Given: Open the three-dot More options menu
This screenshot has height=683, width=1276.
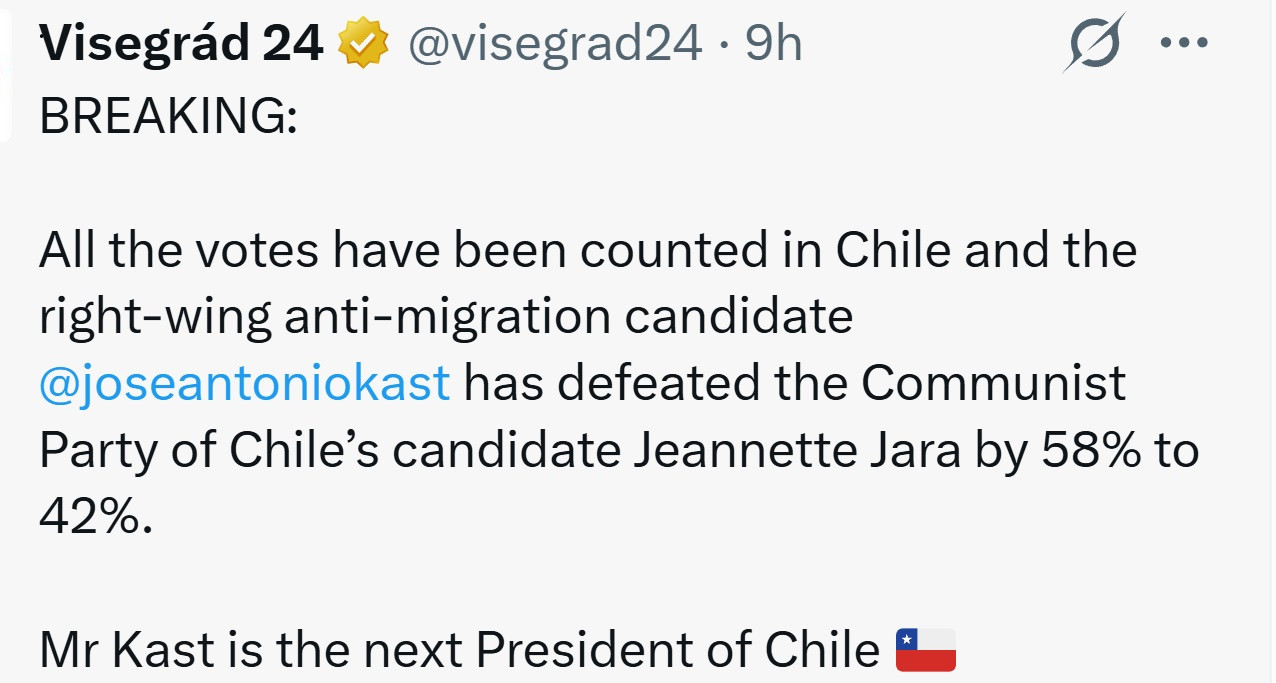Looking at the screenshot, I should pos(1184,43).
